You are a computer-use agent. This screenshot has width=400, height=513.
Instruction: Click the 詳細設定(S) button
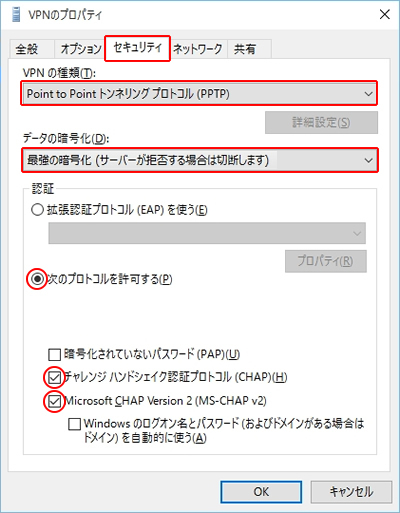pos(321,123)
